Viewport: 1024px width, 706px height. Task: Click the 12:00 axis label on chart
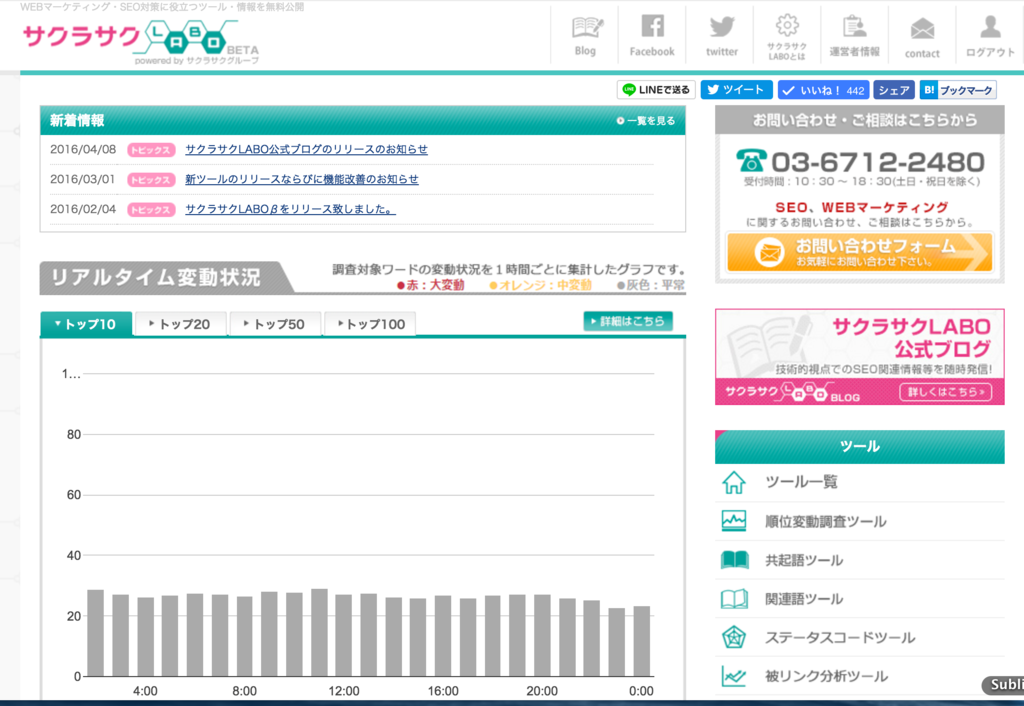pyautogui.click(x=344, y=691)
